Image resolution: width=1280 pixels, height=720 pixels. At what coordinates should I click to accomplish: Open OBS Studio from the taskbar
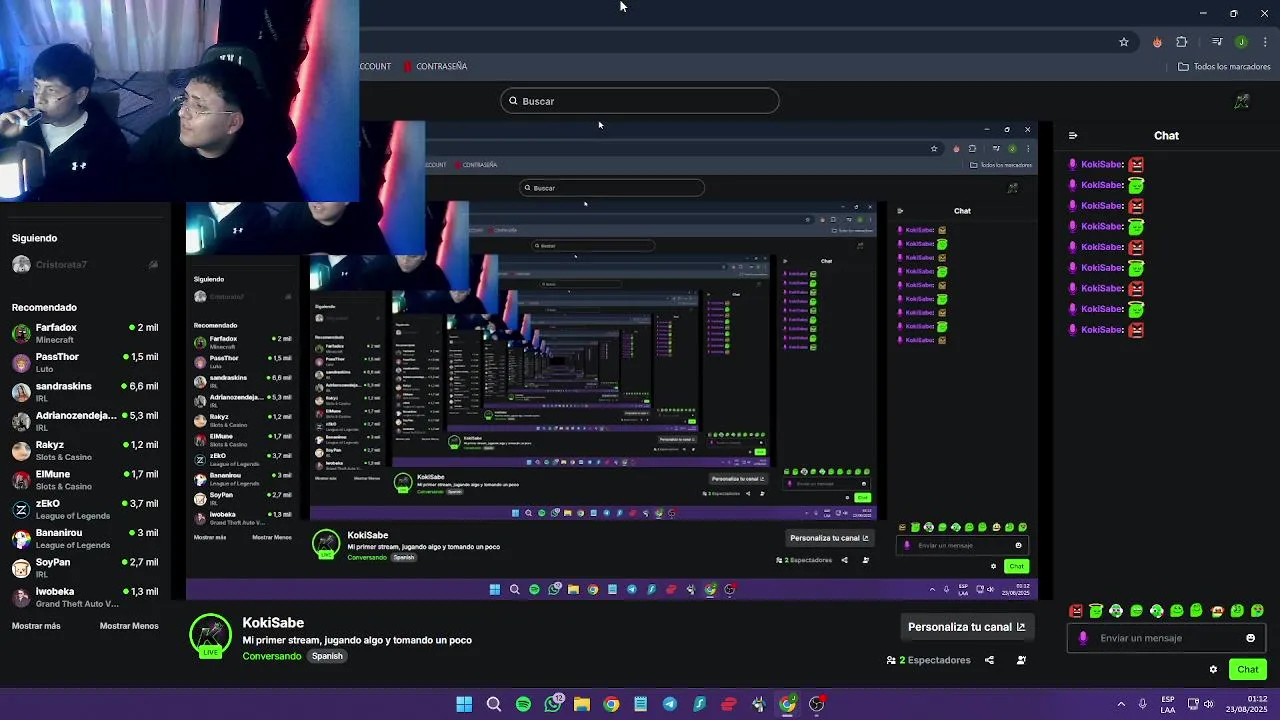point(817,704)
